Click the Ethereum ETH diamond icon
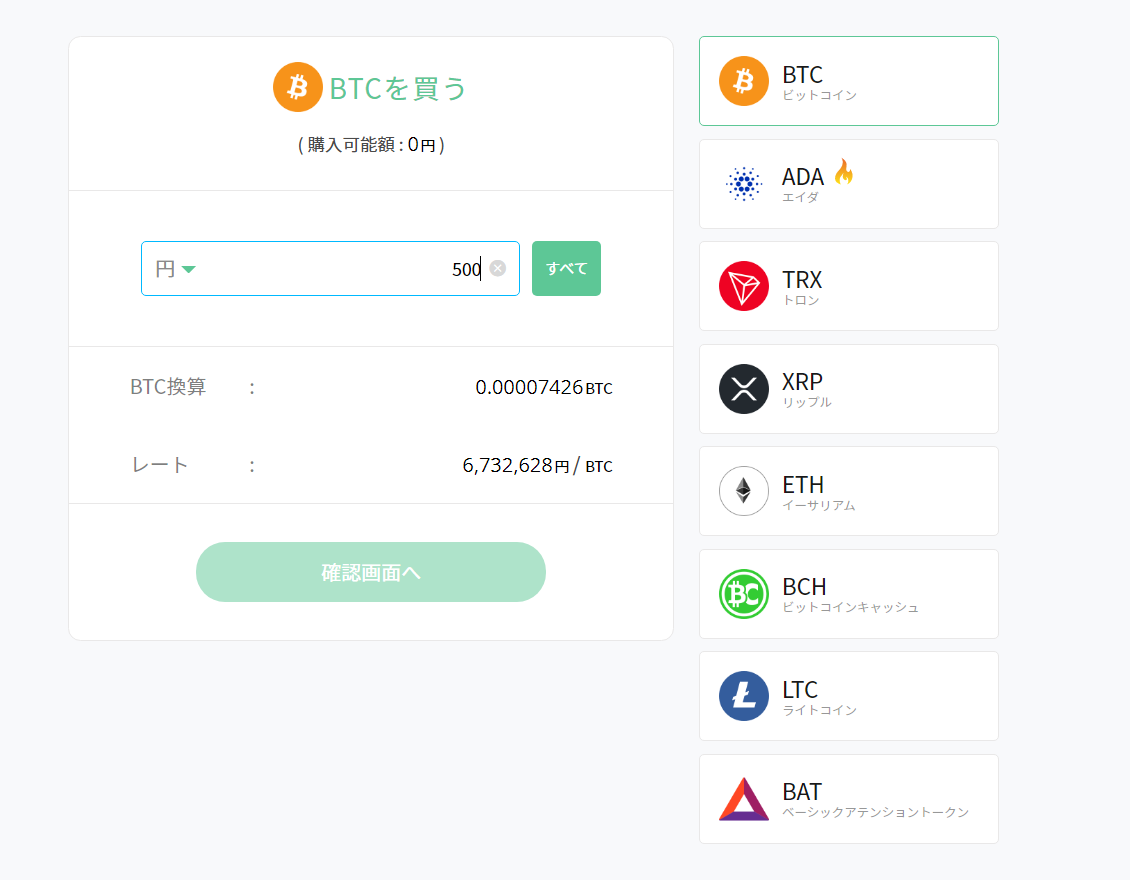Viewport: 1130px width, 880px height. coord(743,491)
